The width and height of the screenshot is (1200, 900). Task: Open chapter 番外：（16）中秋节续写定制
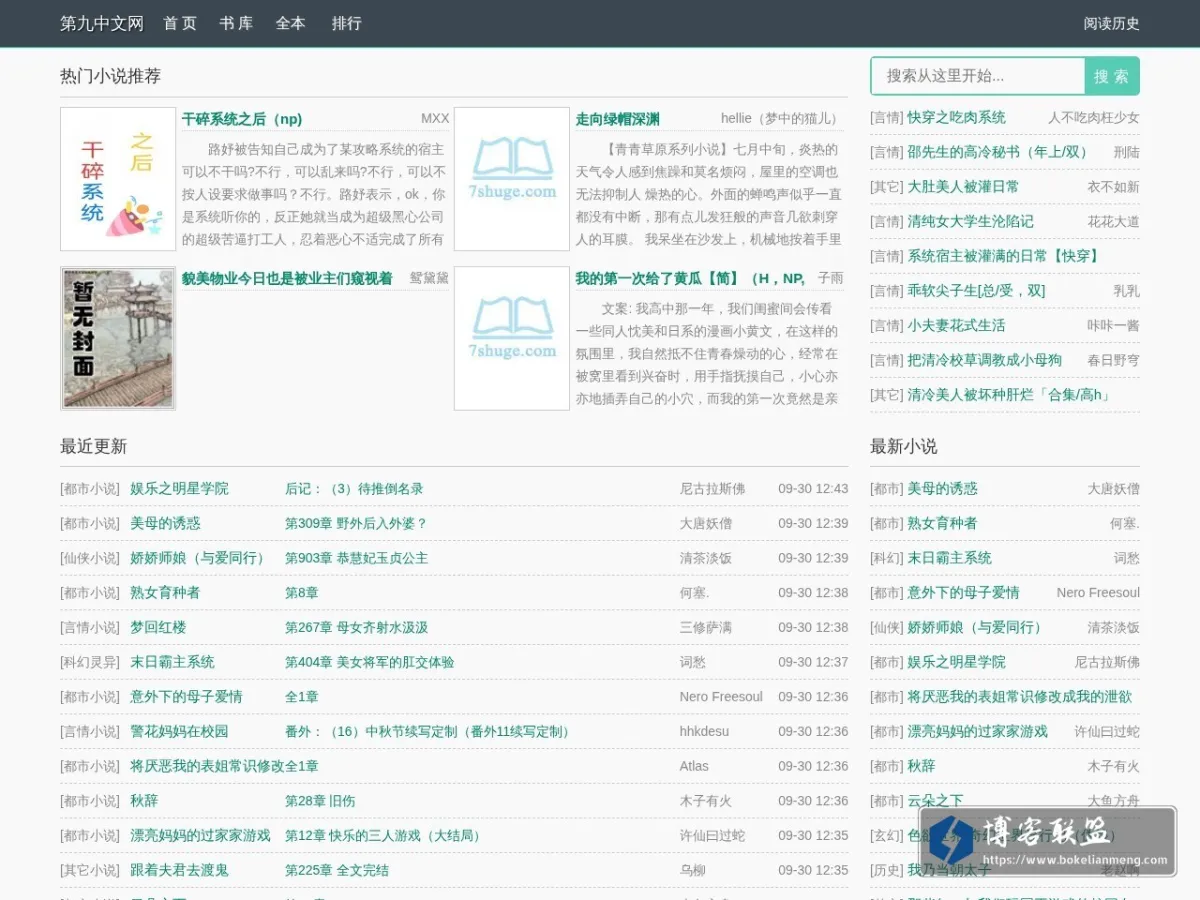coord(430,731)
